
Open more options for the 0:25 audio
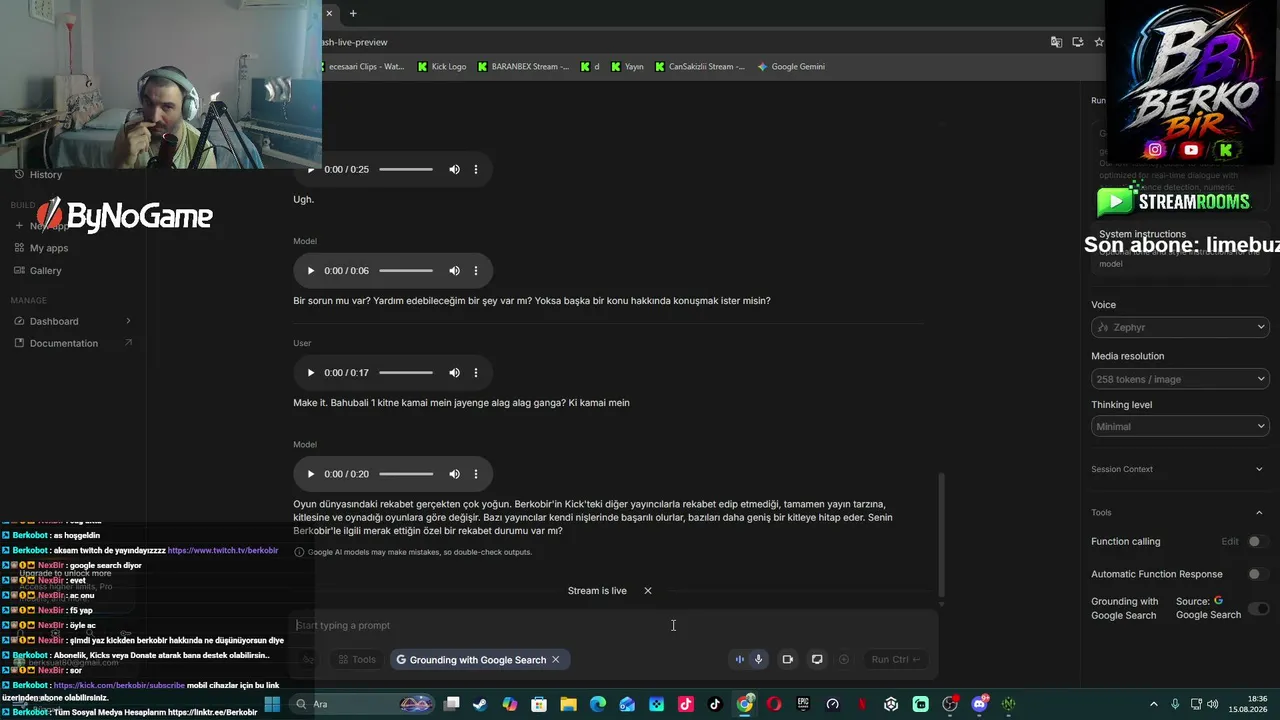[476, 169]
